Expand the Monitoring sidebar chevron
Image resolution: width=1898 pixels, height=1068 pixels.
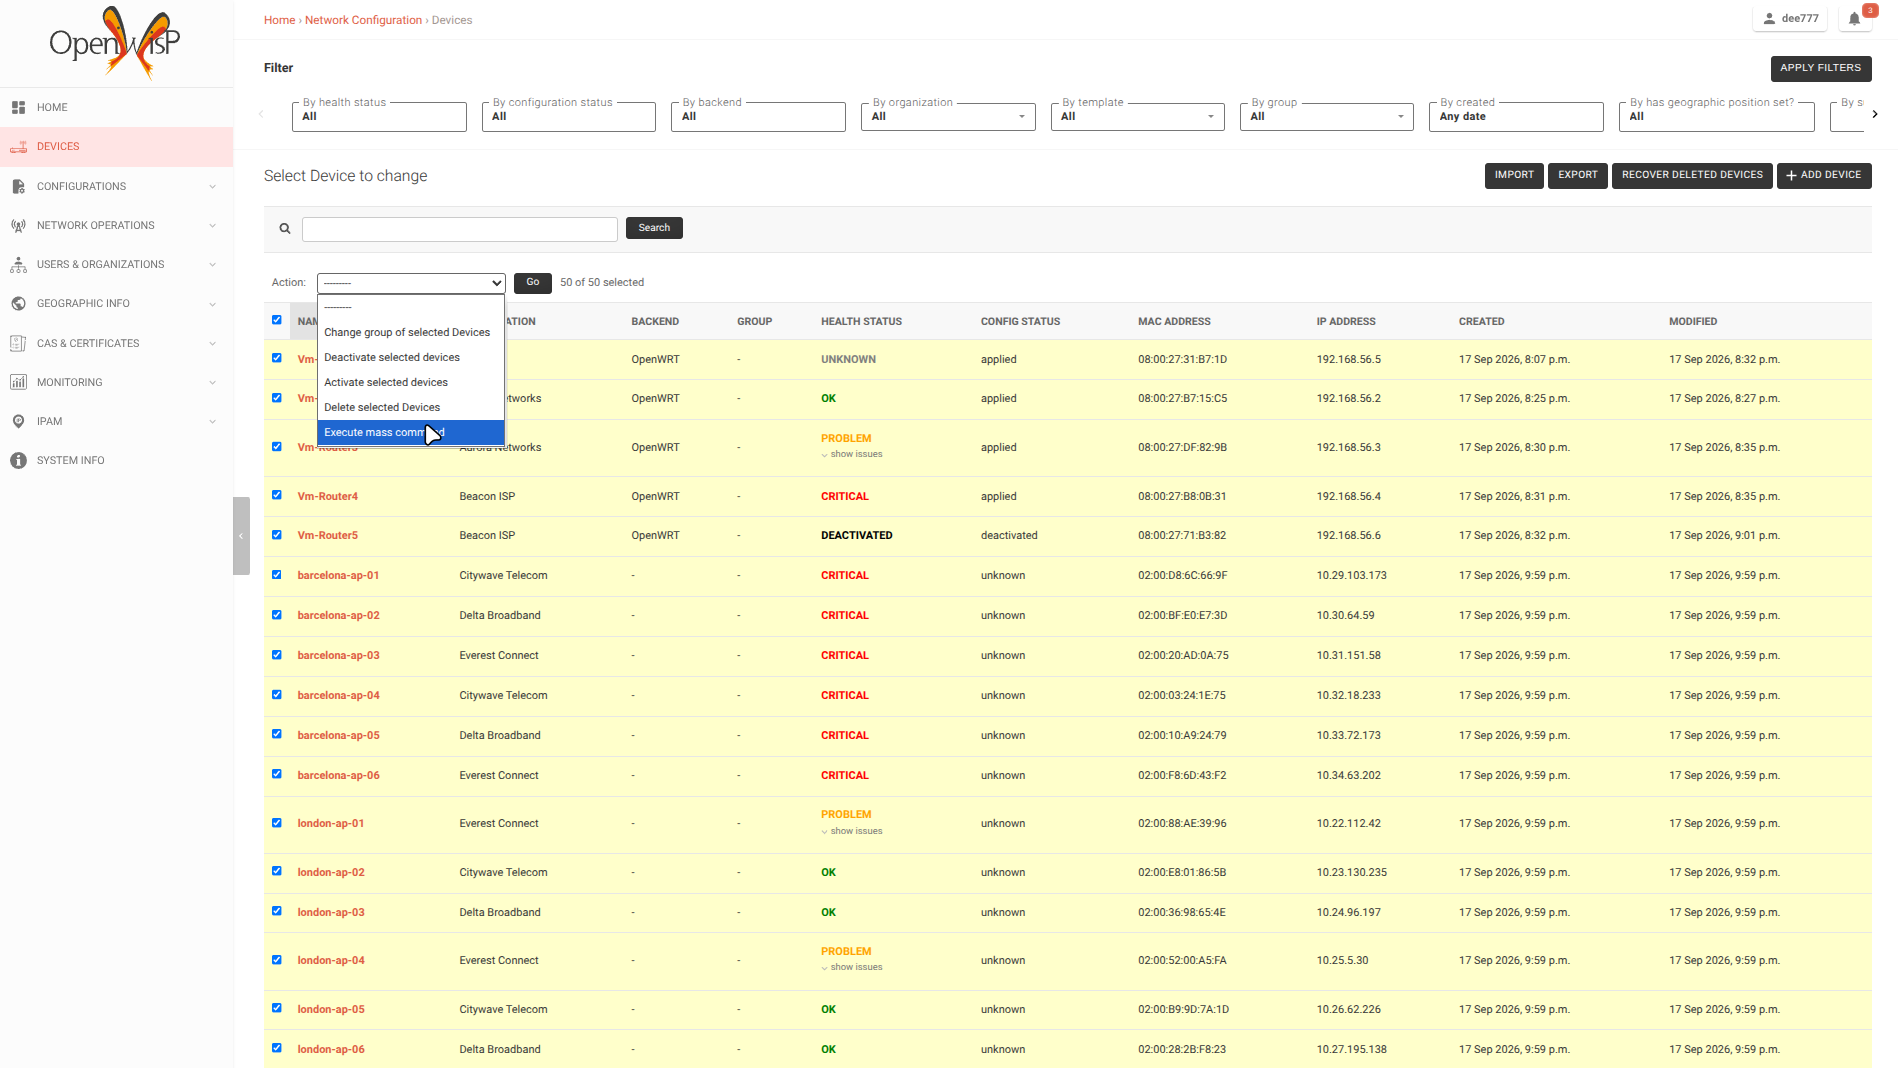coord(212,383)
